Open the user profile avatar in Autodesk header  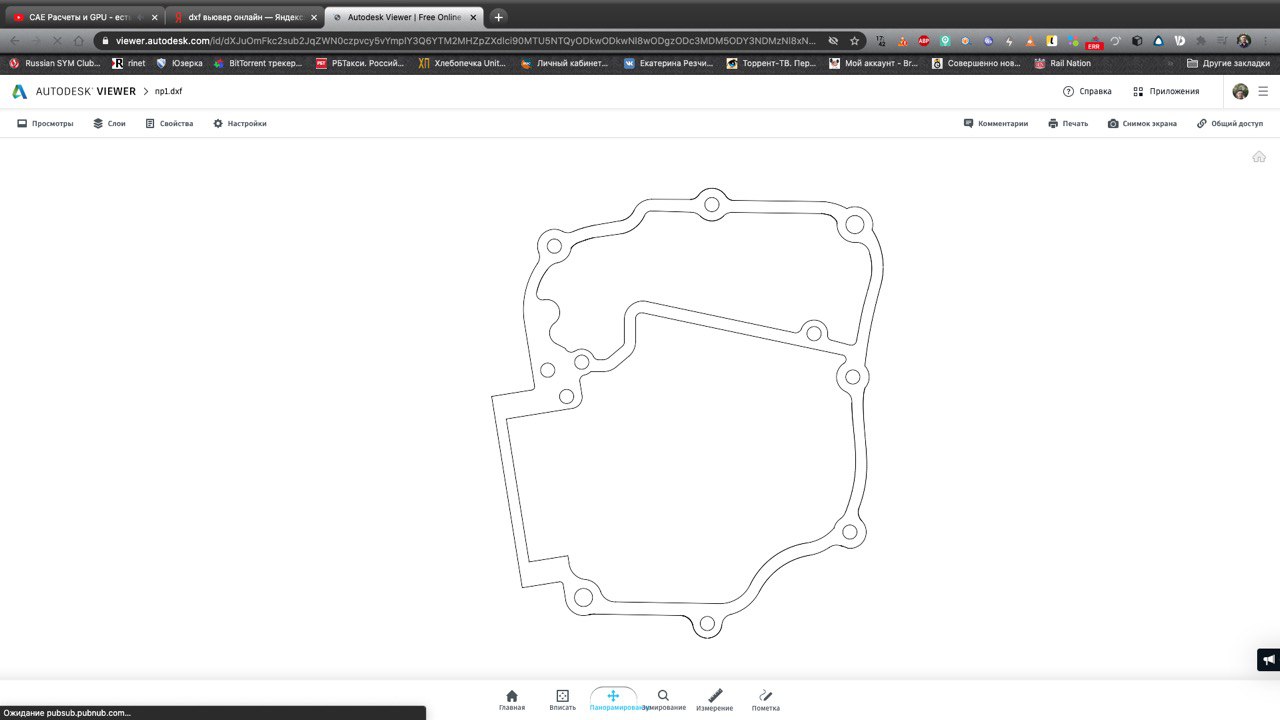tap(1240, 91)
